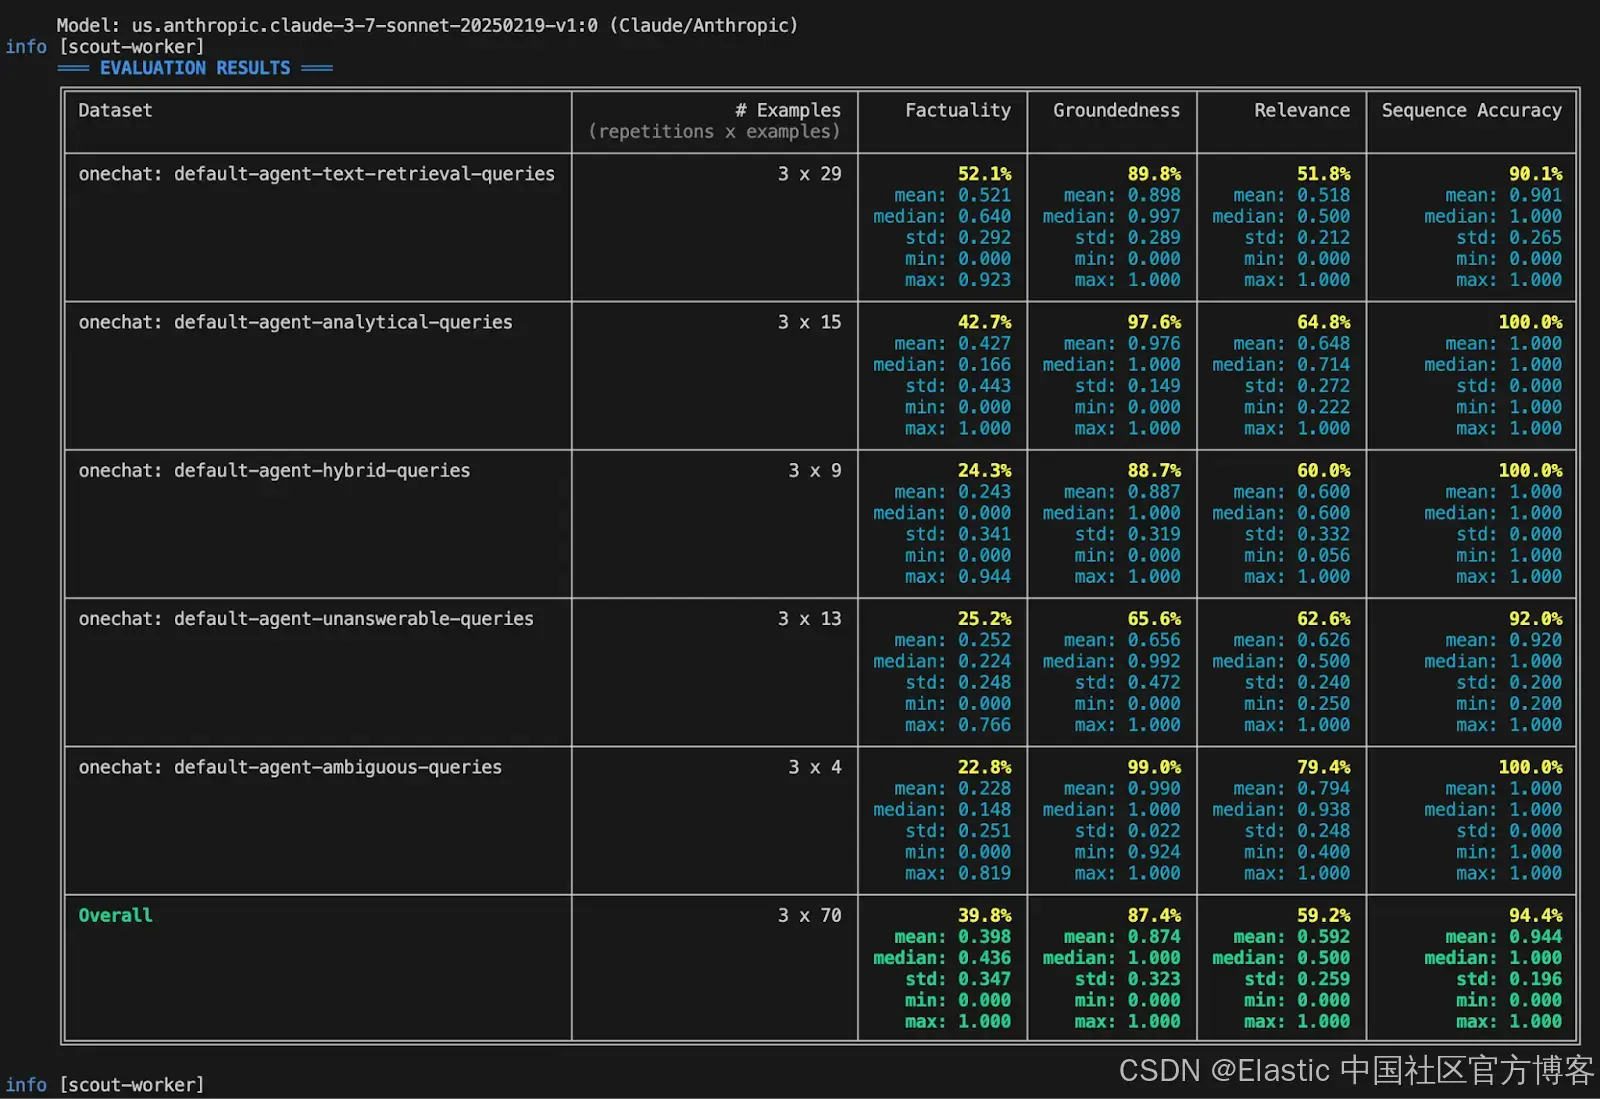1600x1099 pixels.
Task: Click the 'Dataset' column header
Action: click(115, 110)
